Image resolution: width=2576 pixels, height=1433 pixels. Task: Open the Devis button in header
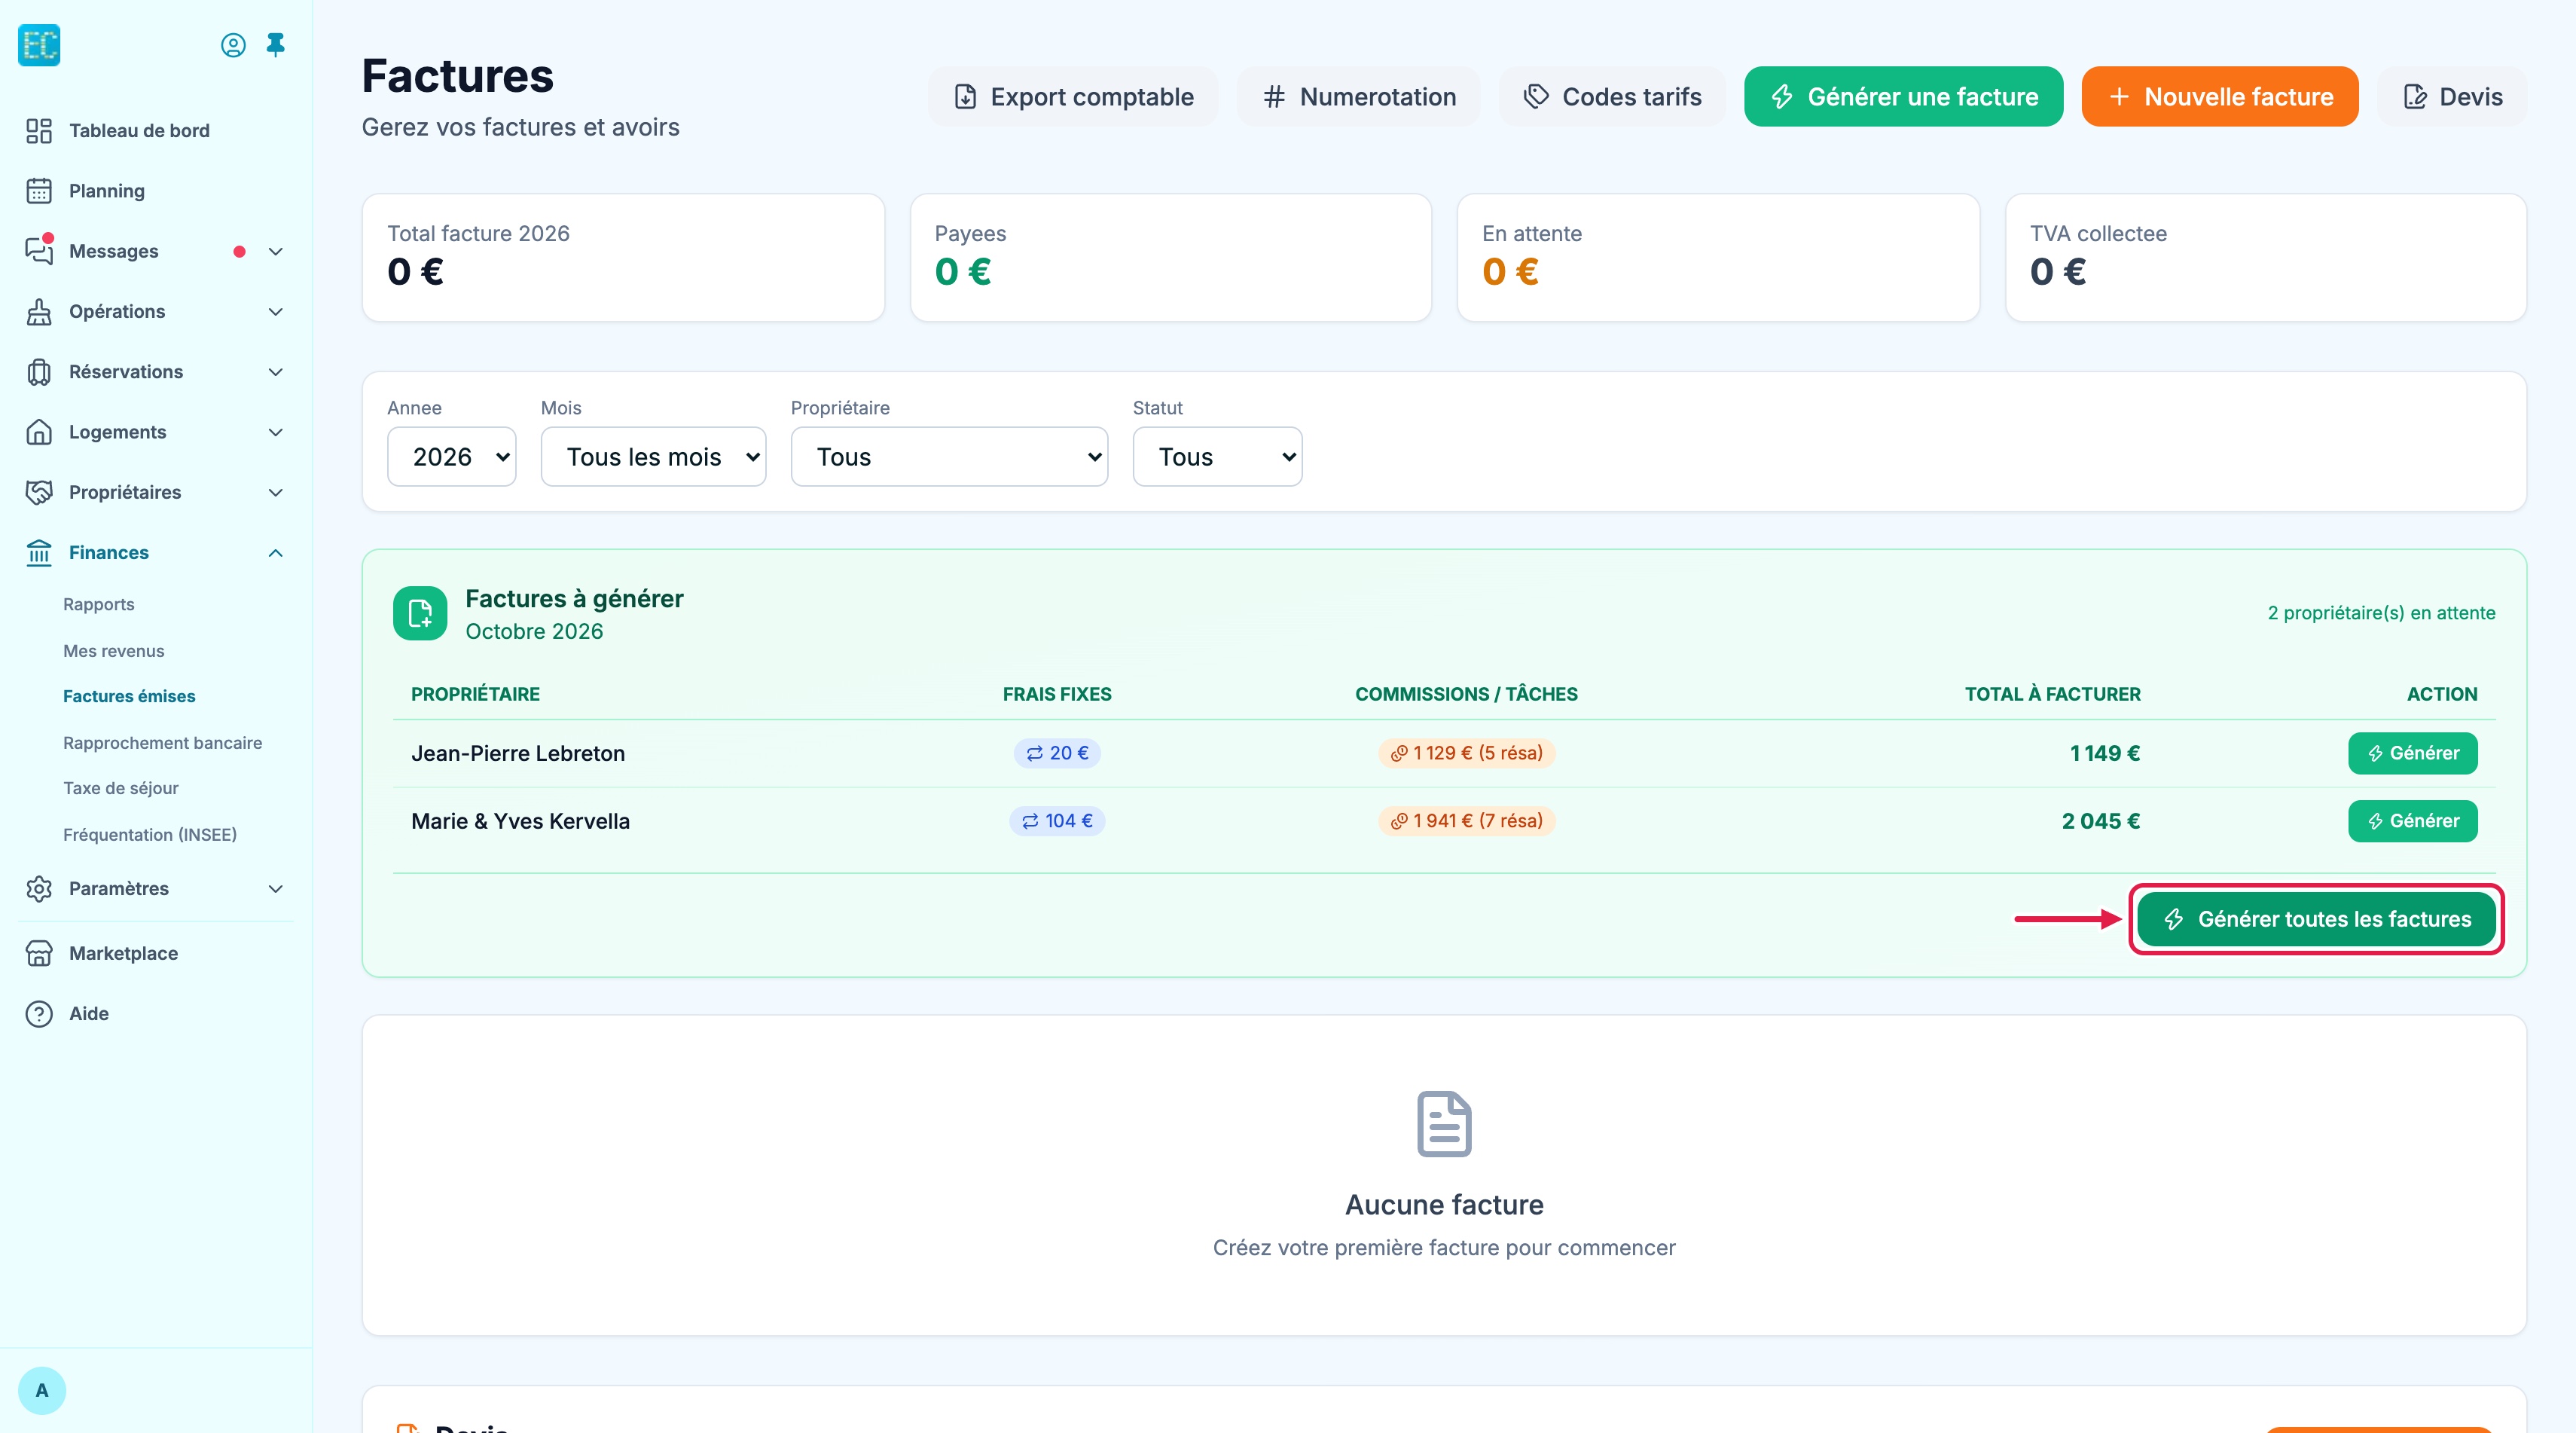pyautogui.click(x=2452, y=97)
